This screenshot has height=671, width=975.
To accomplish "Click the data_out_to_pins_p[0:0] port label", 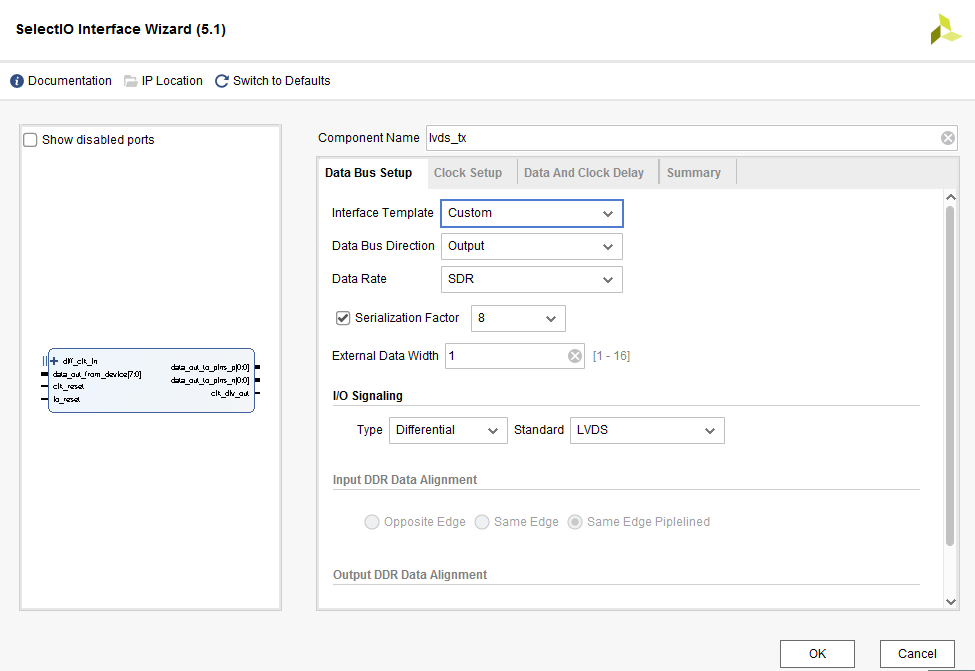I will point(210,368).
